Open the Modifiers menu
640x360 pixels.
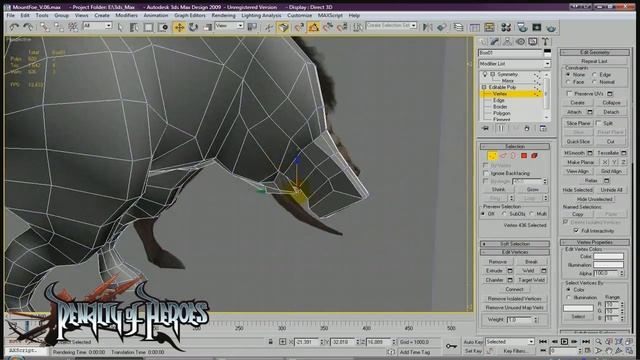pyautogui.click(x=126, y=16)
